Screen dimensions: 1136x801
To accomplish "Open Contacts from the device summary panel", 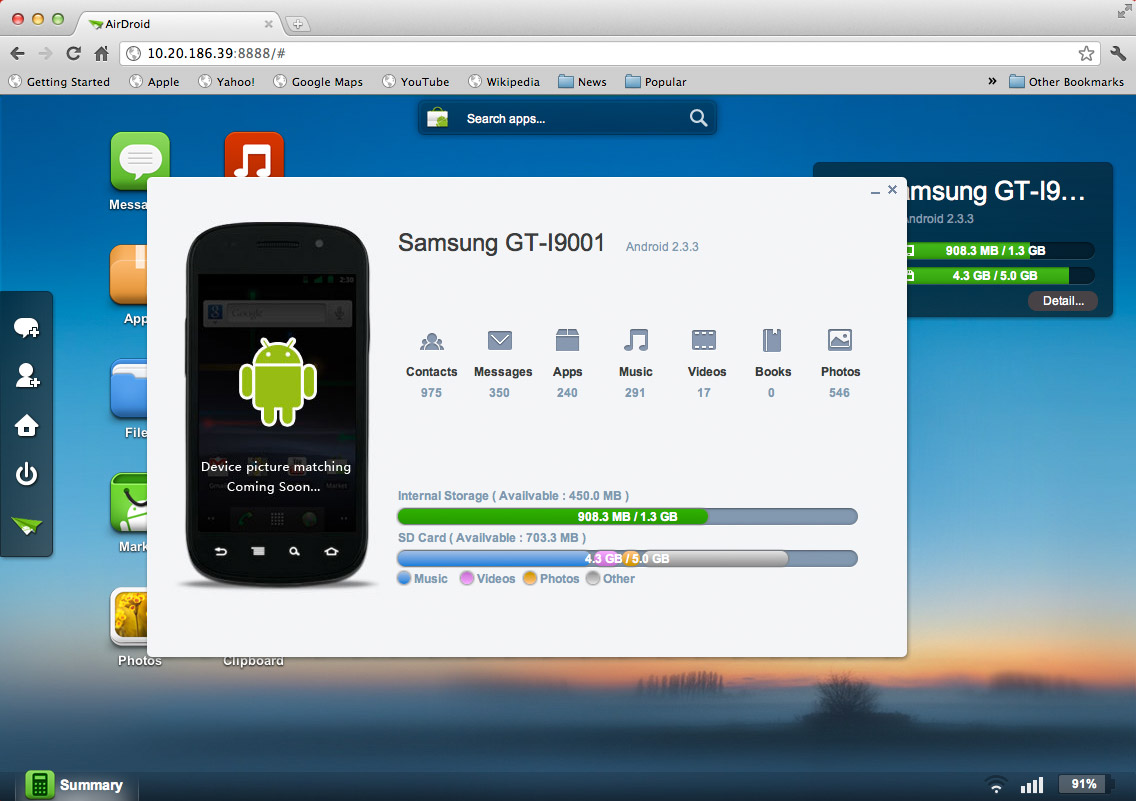I will pyautogui.click(x=431, y=341).
